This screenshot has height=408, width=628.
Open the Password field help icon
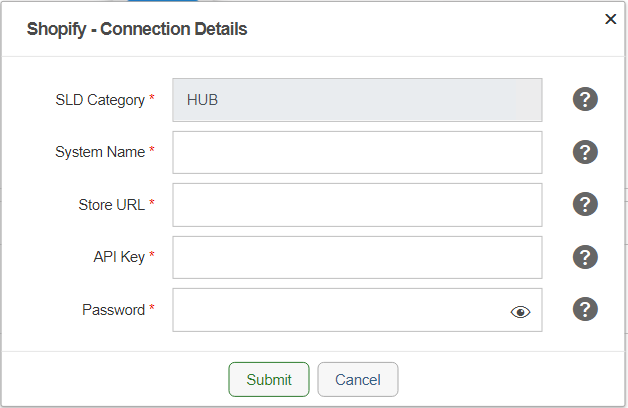point(585,309)
